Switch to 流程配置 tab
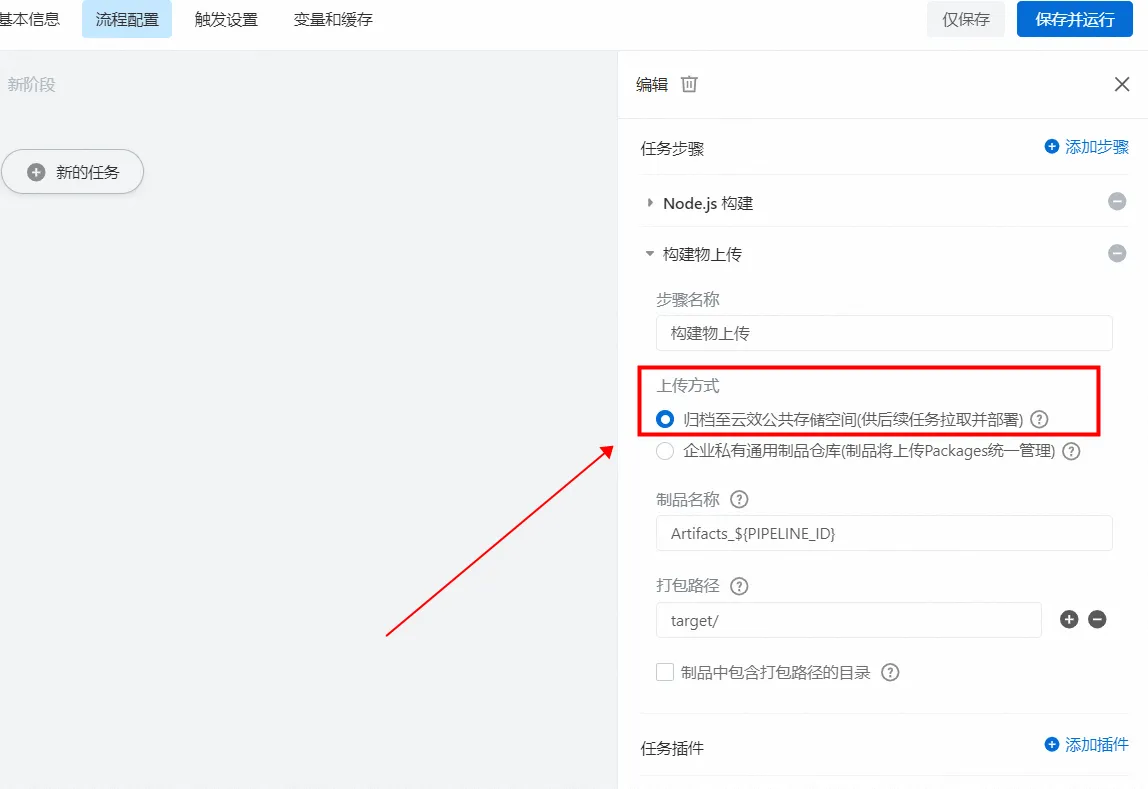Screen dimensions: 1148x789 point(127,19)
